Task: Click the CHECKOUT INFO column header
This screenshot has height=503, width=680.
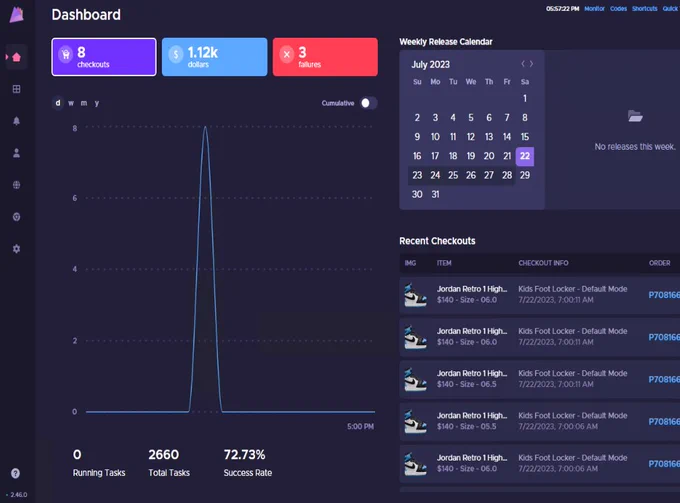Action: [x=543, y=263]
